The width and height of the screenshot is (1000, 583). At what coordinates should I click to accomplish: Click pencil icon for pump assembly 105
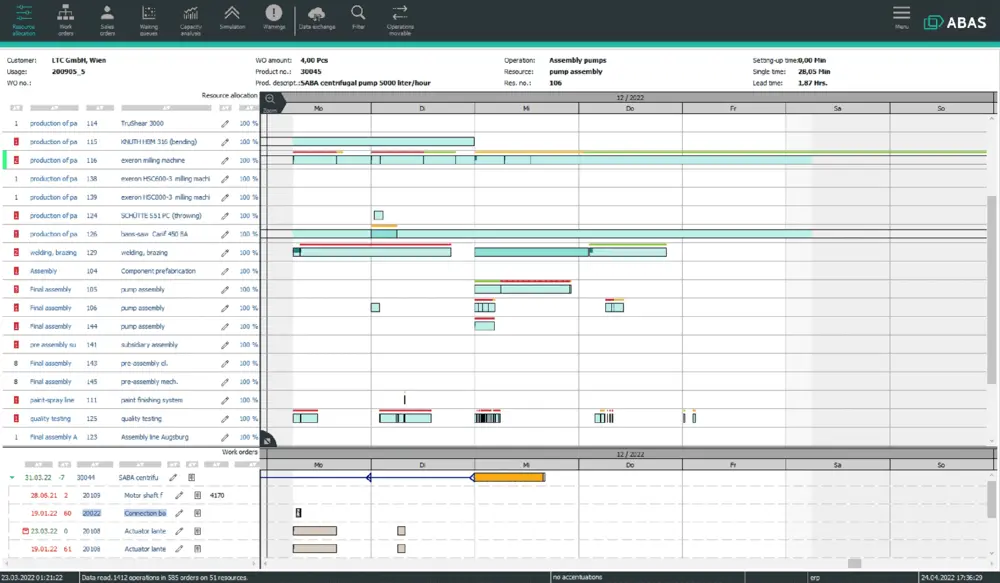[x=225, y=290]
